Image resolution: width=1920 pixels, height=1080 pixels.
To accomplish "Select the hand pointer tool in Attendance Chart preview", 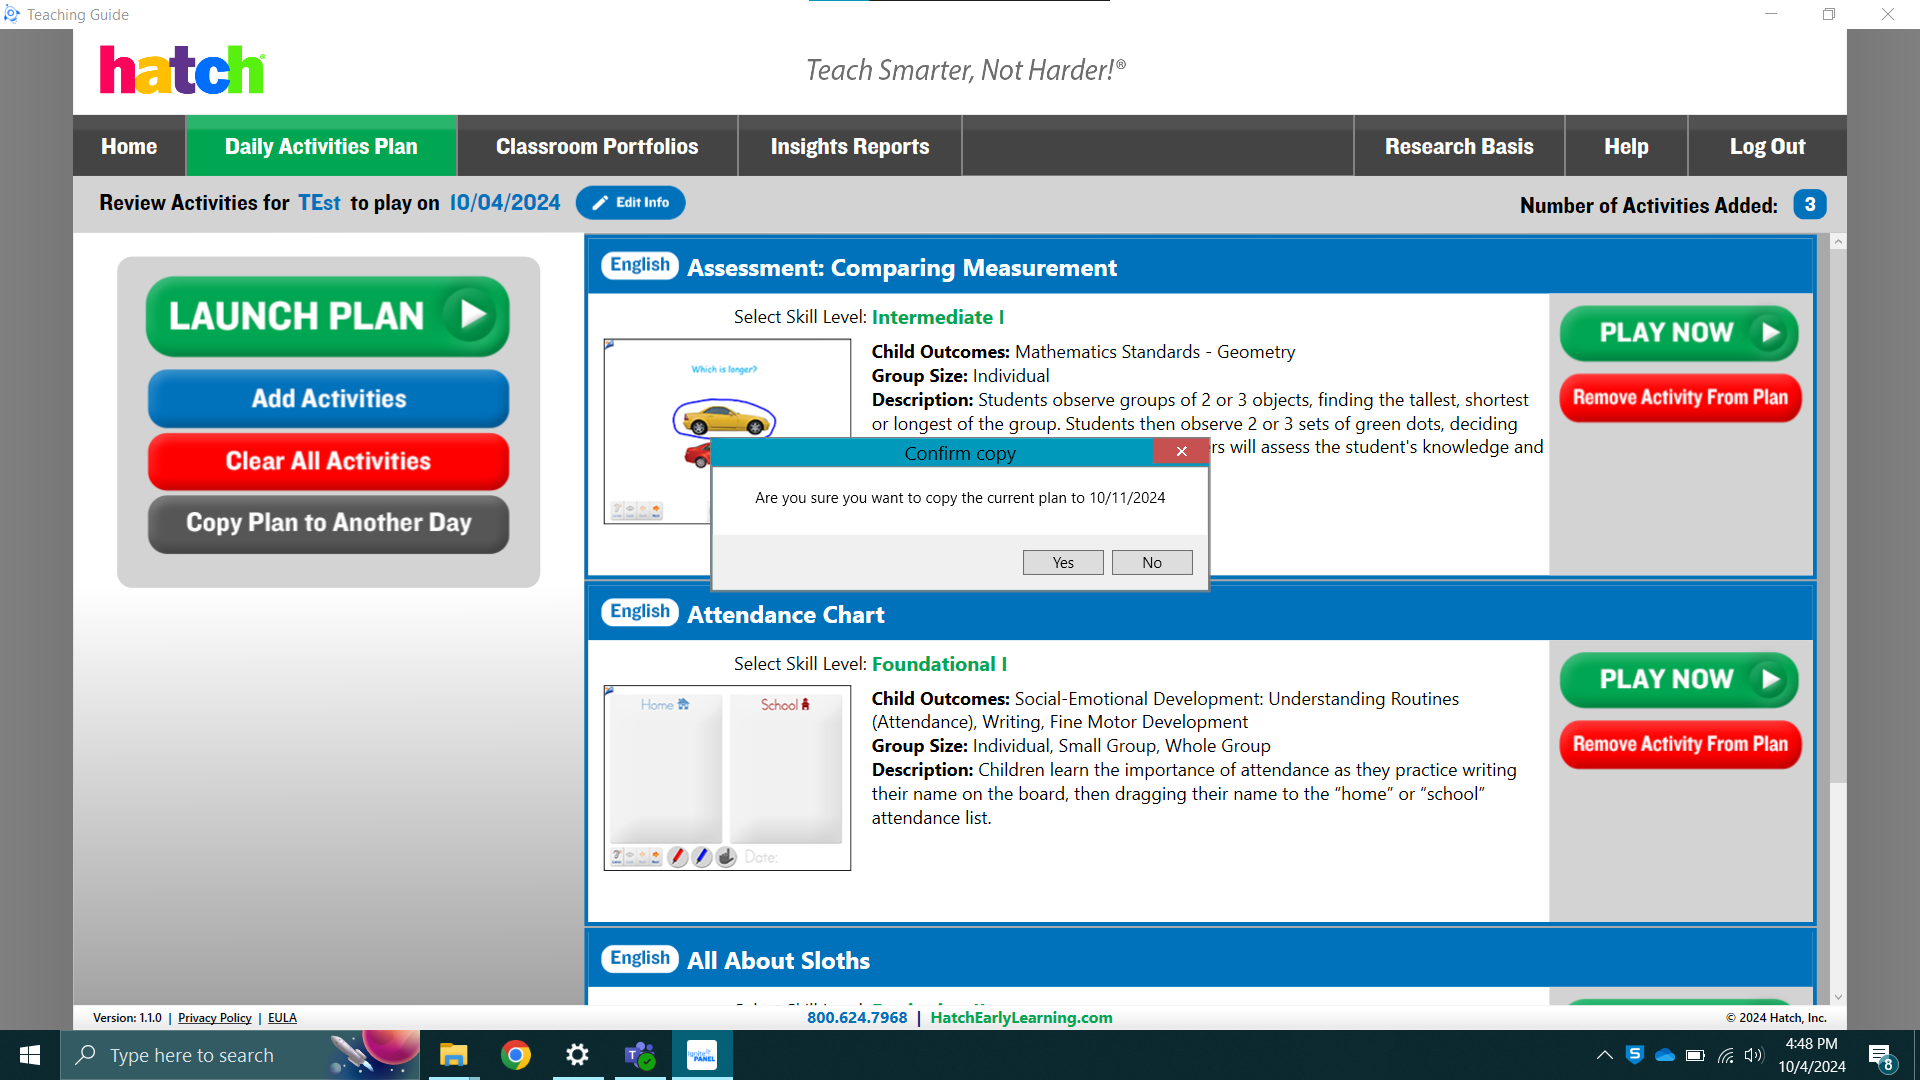I will [726, 856].
